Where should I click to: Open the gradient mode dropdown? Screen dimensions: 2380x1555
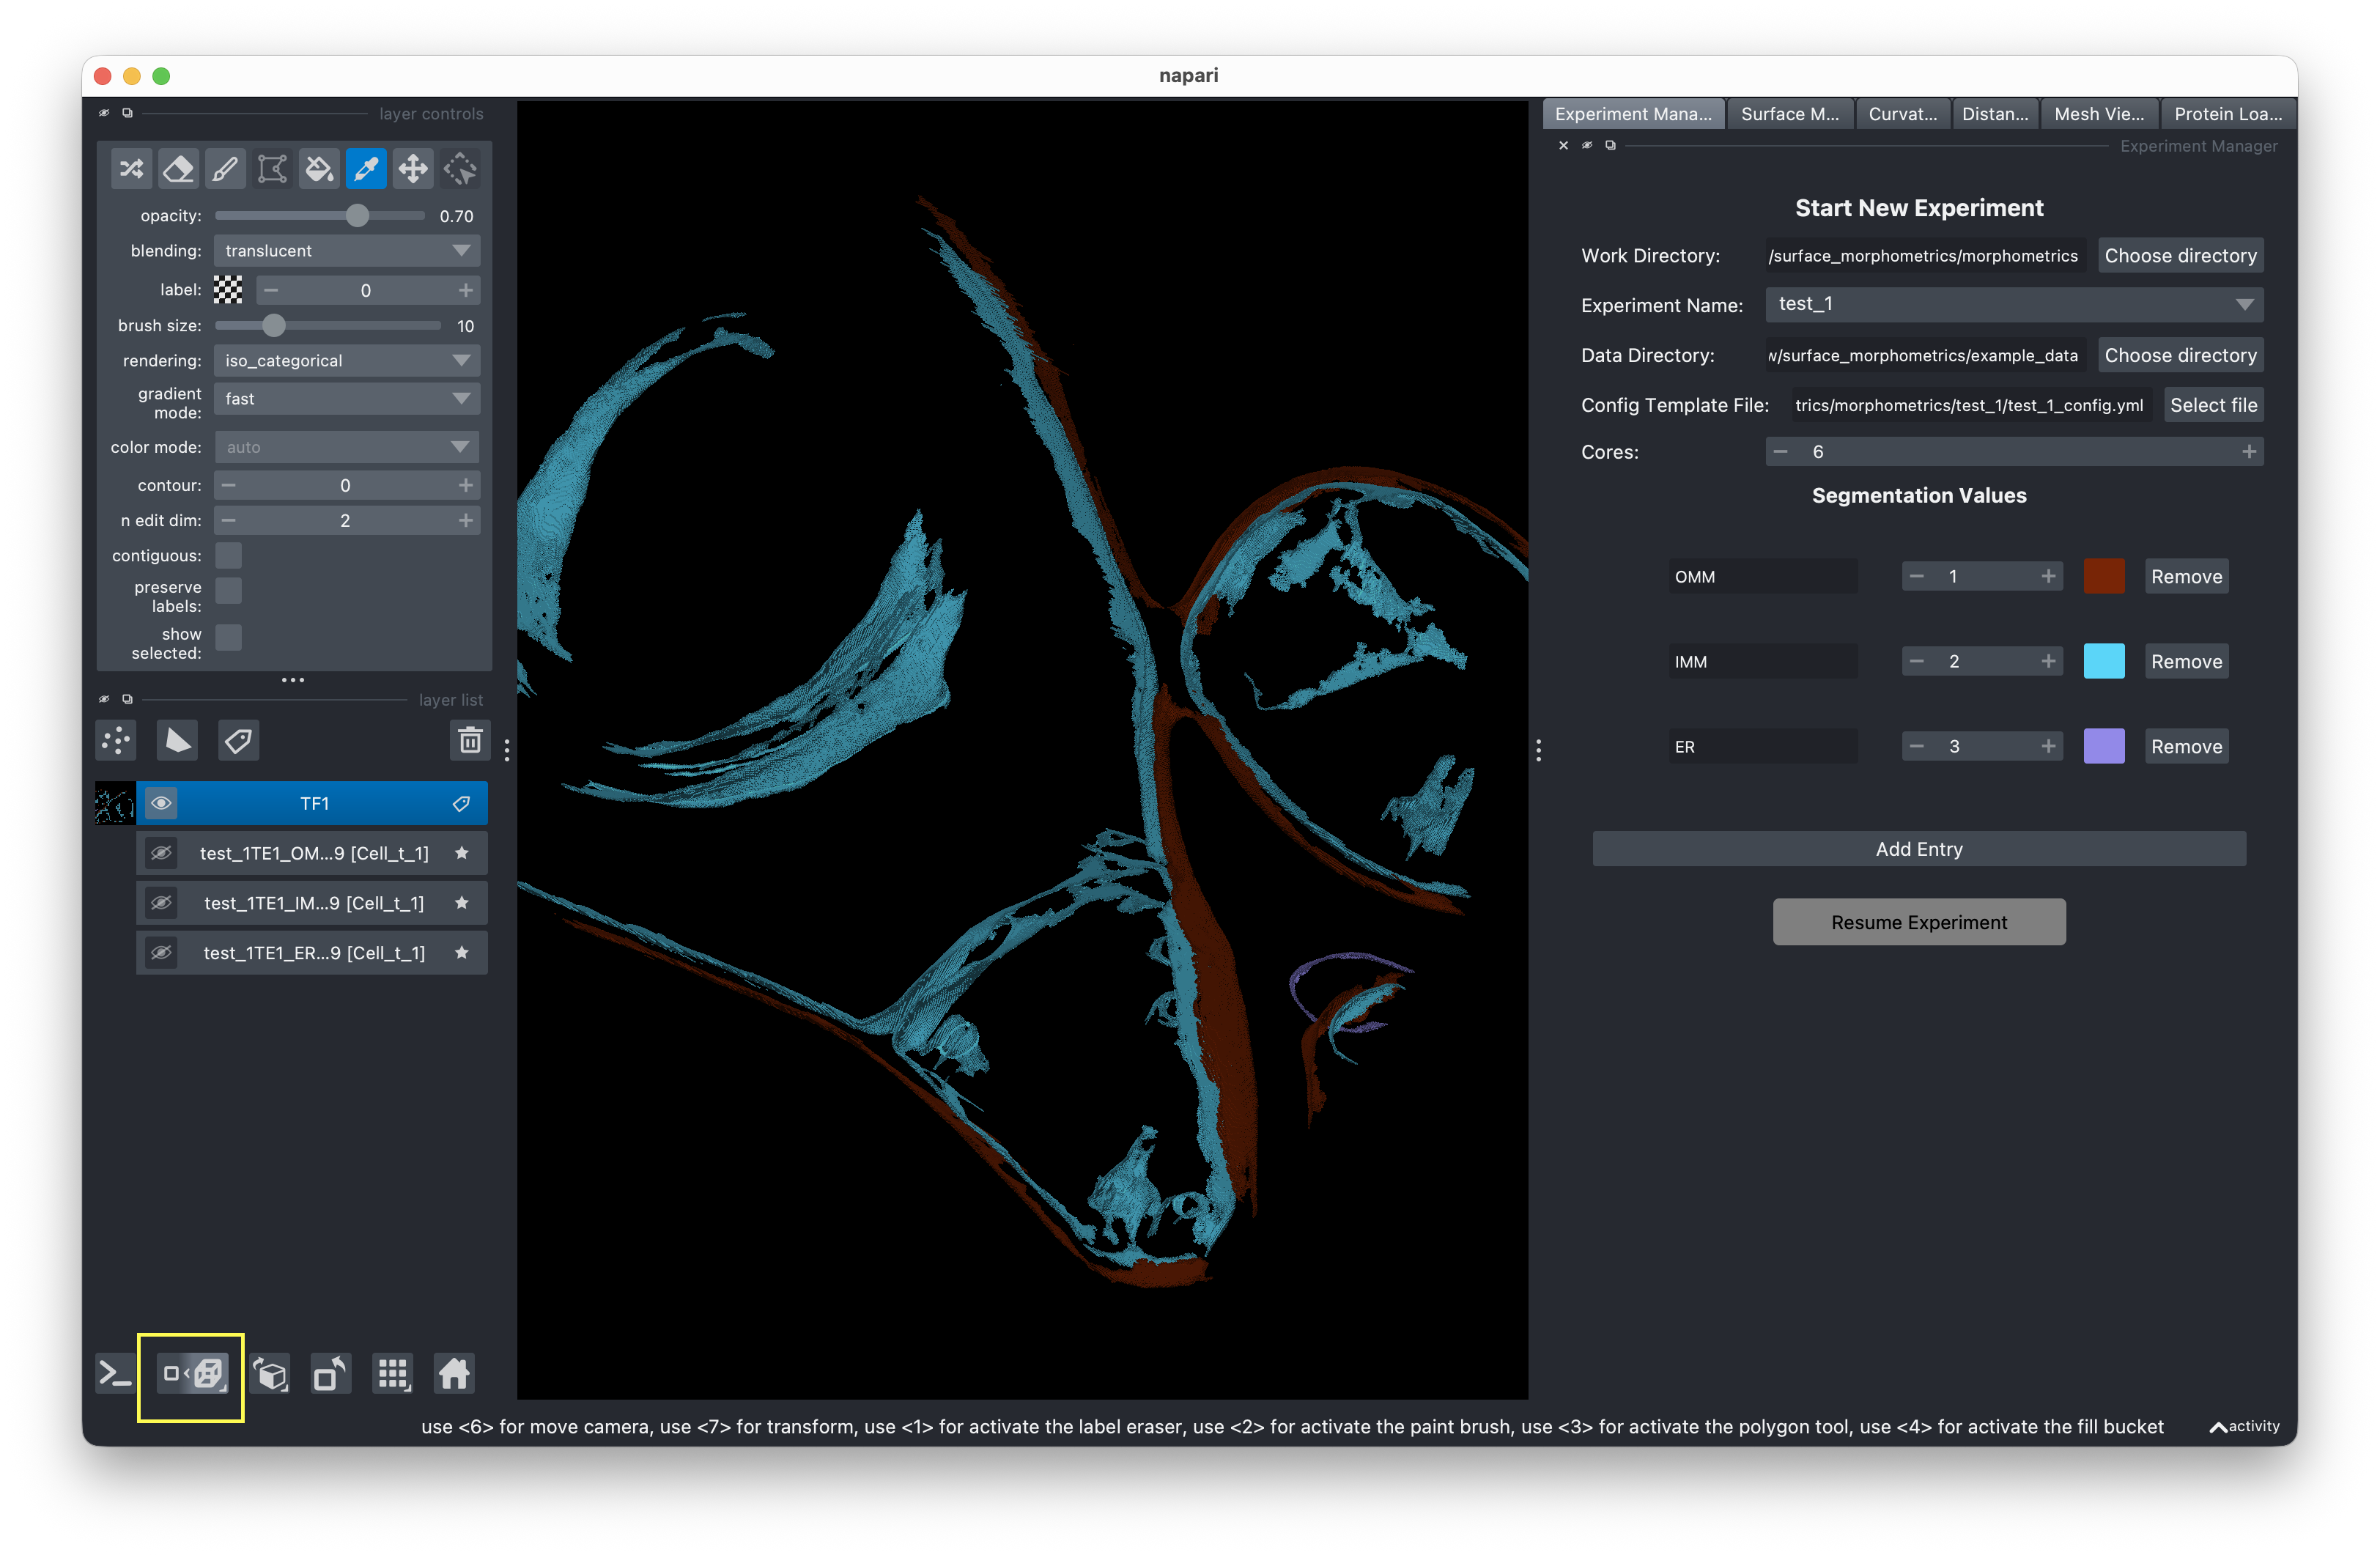pyautogui.click(x=347, y=399)
